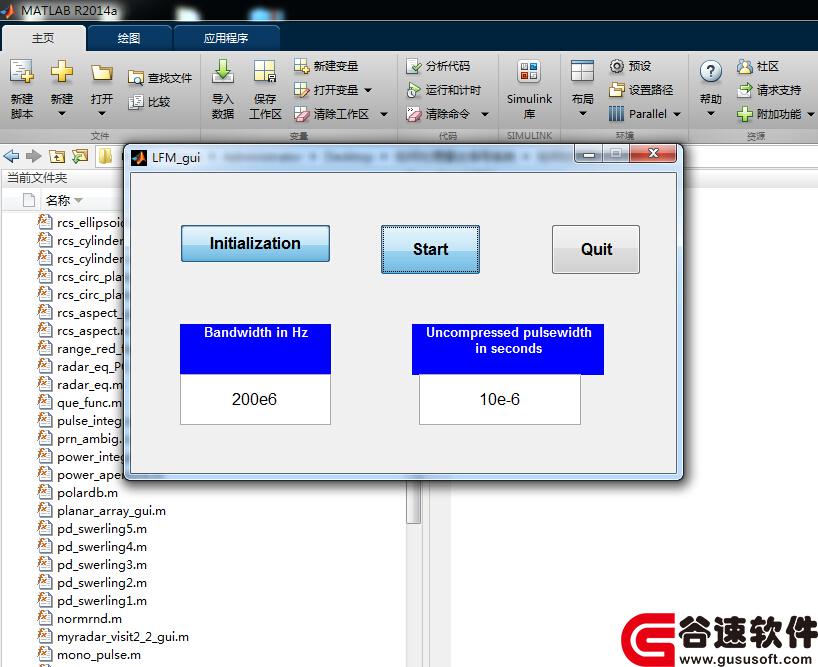Expand the 打开变量 dropdown arrow
The image size is (818, 667).
click(368, 90)
